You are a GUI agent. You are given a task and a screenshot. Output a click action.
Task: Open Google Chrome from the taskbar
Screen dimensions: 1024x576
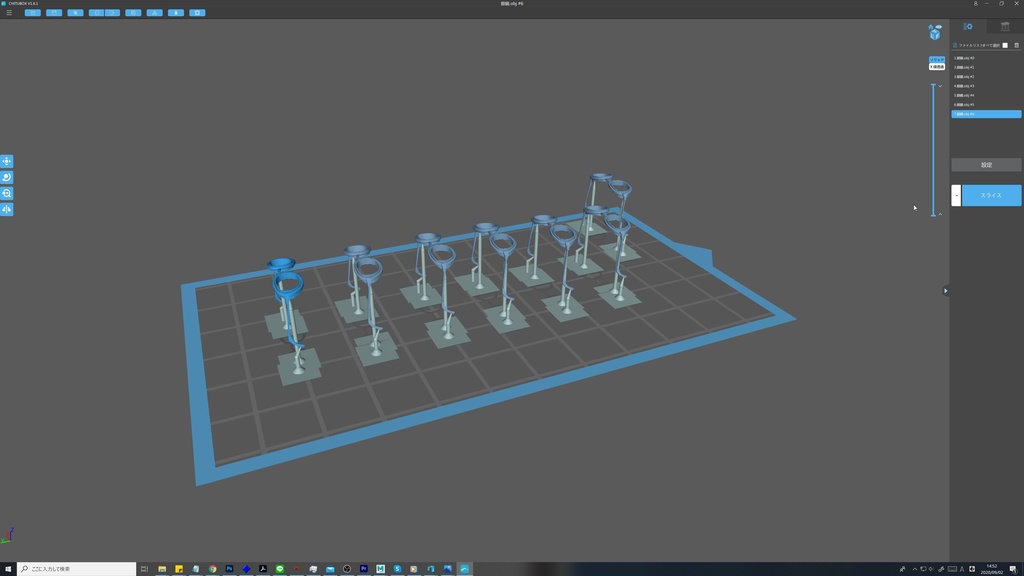pyautogui.click(x=212, y=569)
